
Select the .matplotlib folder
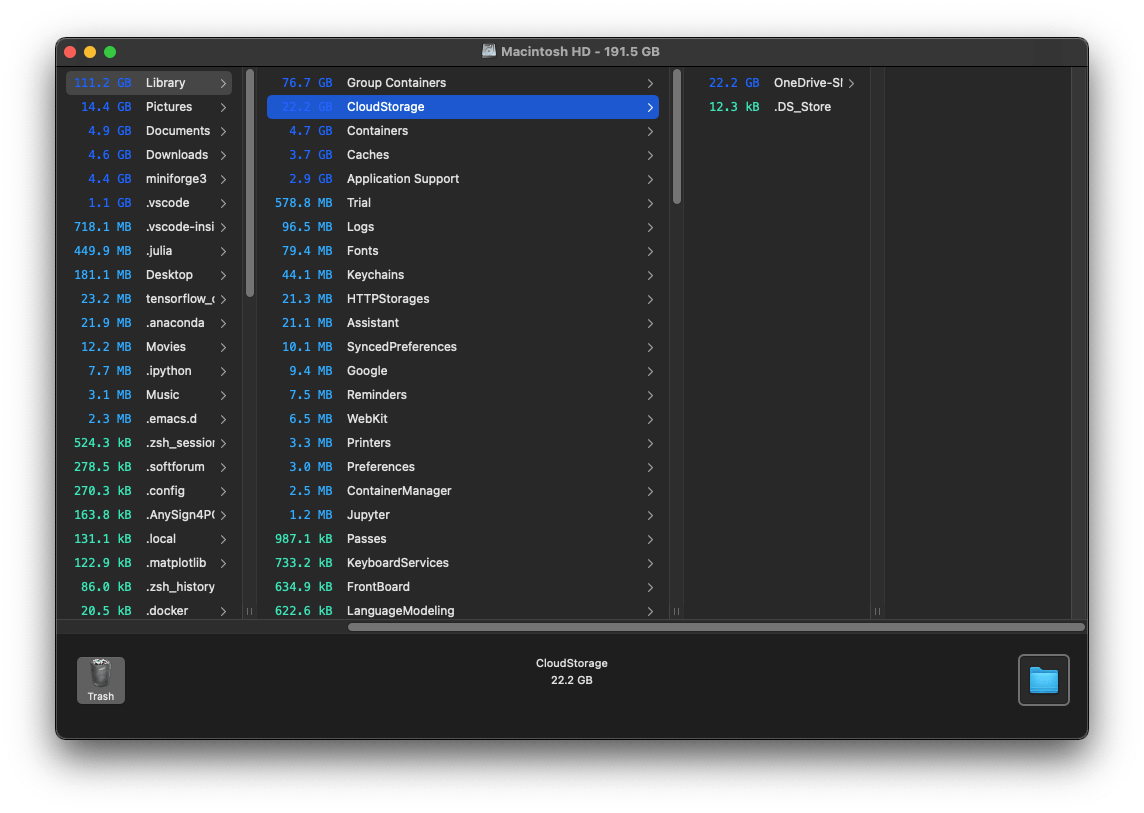point(149,563)
